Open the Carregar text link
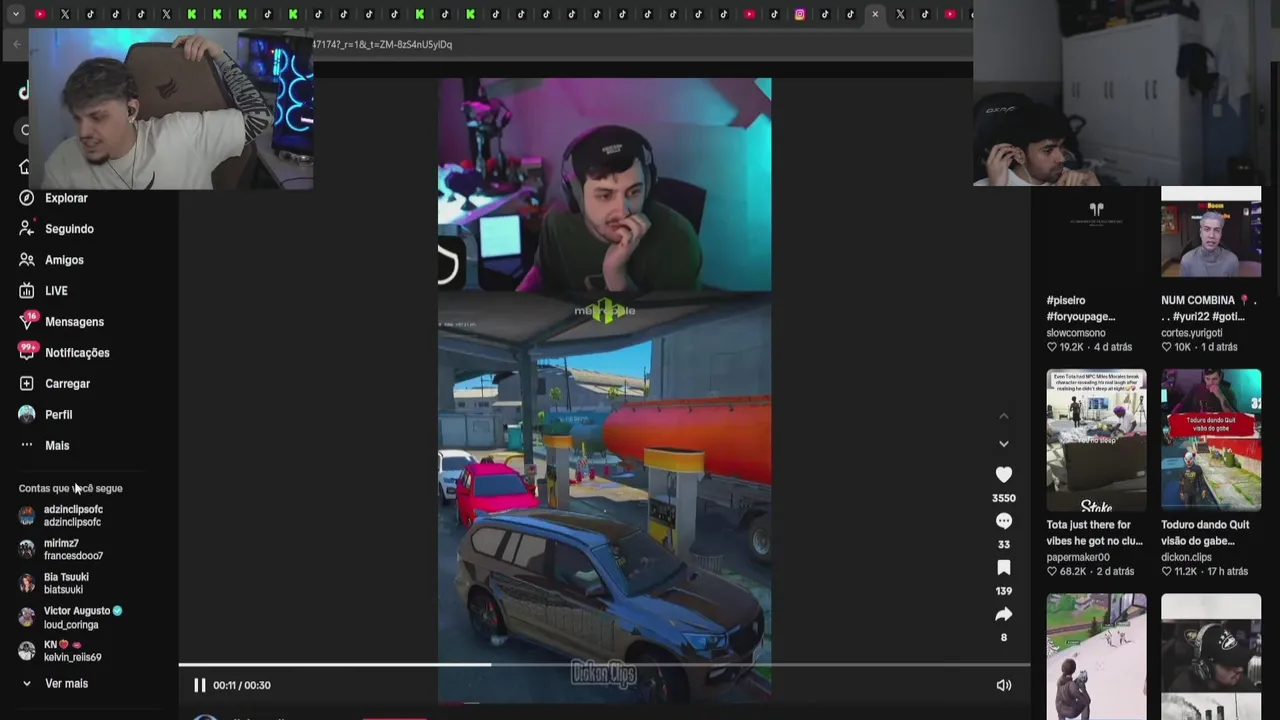The width and height of the screenshot is (1280, 720). coord(67,384)
